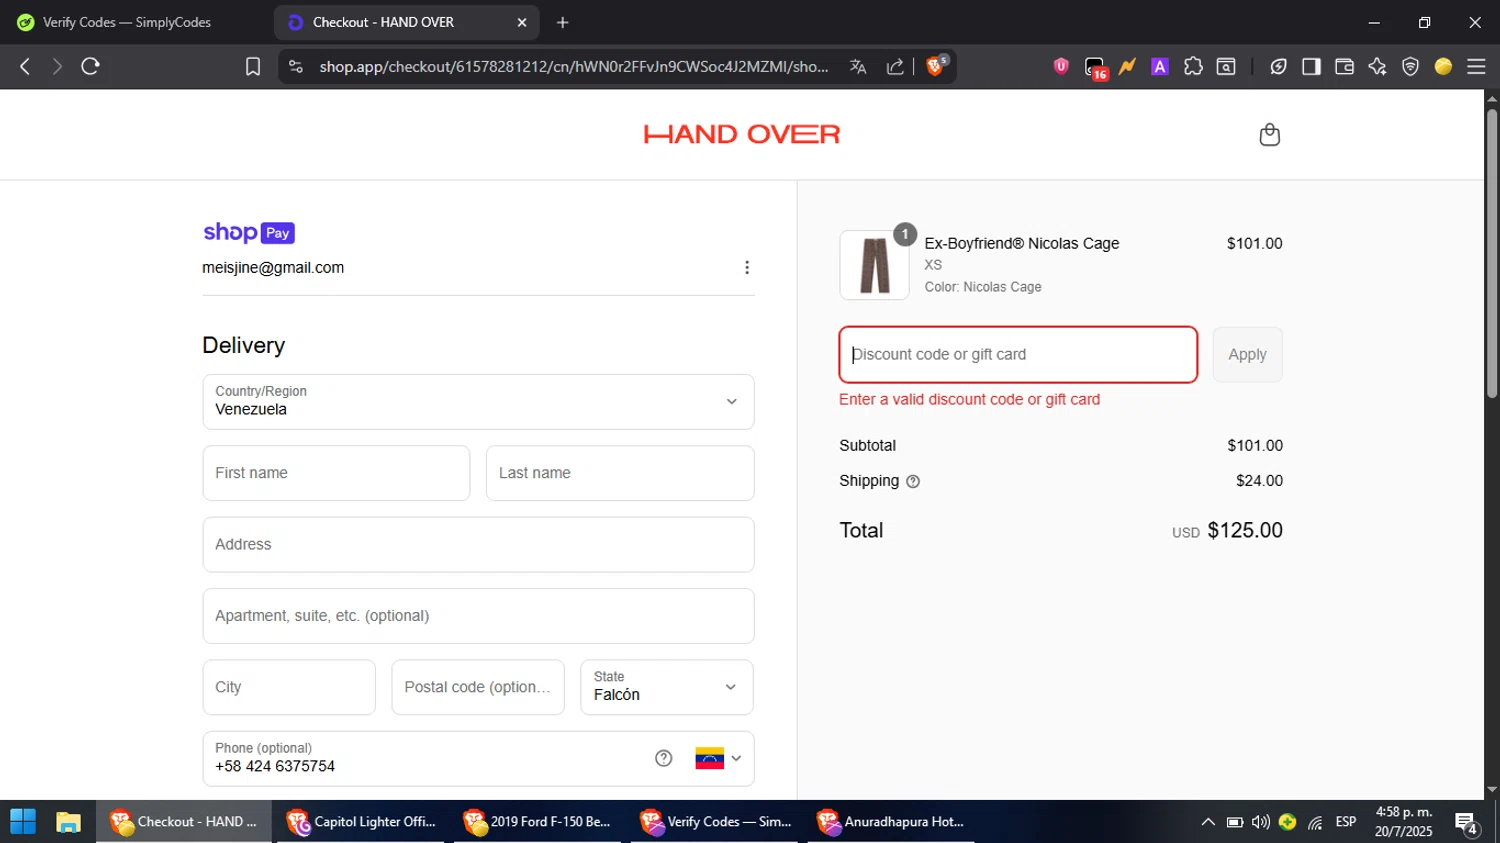Click the First name field
This screenshot has width=1500, height=843.
pos(336,473)
